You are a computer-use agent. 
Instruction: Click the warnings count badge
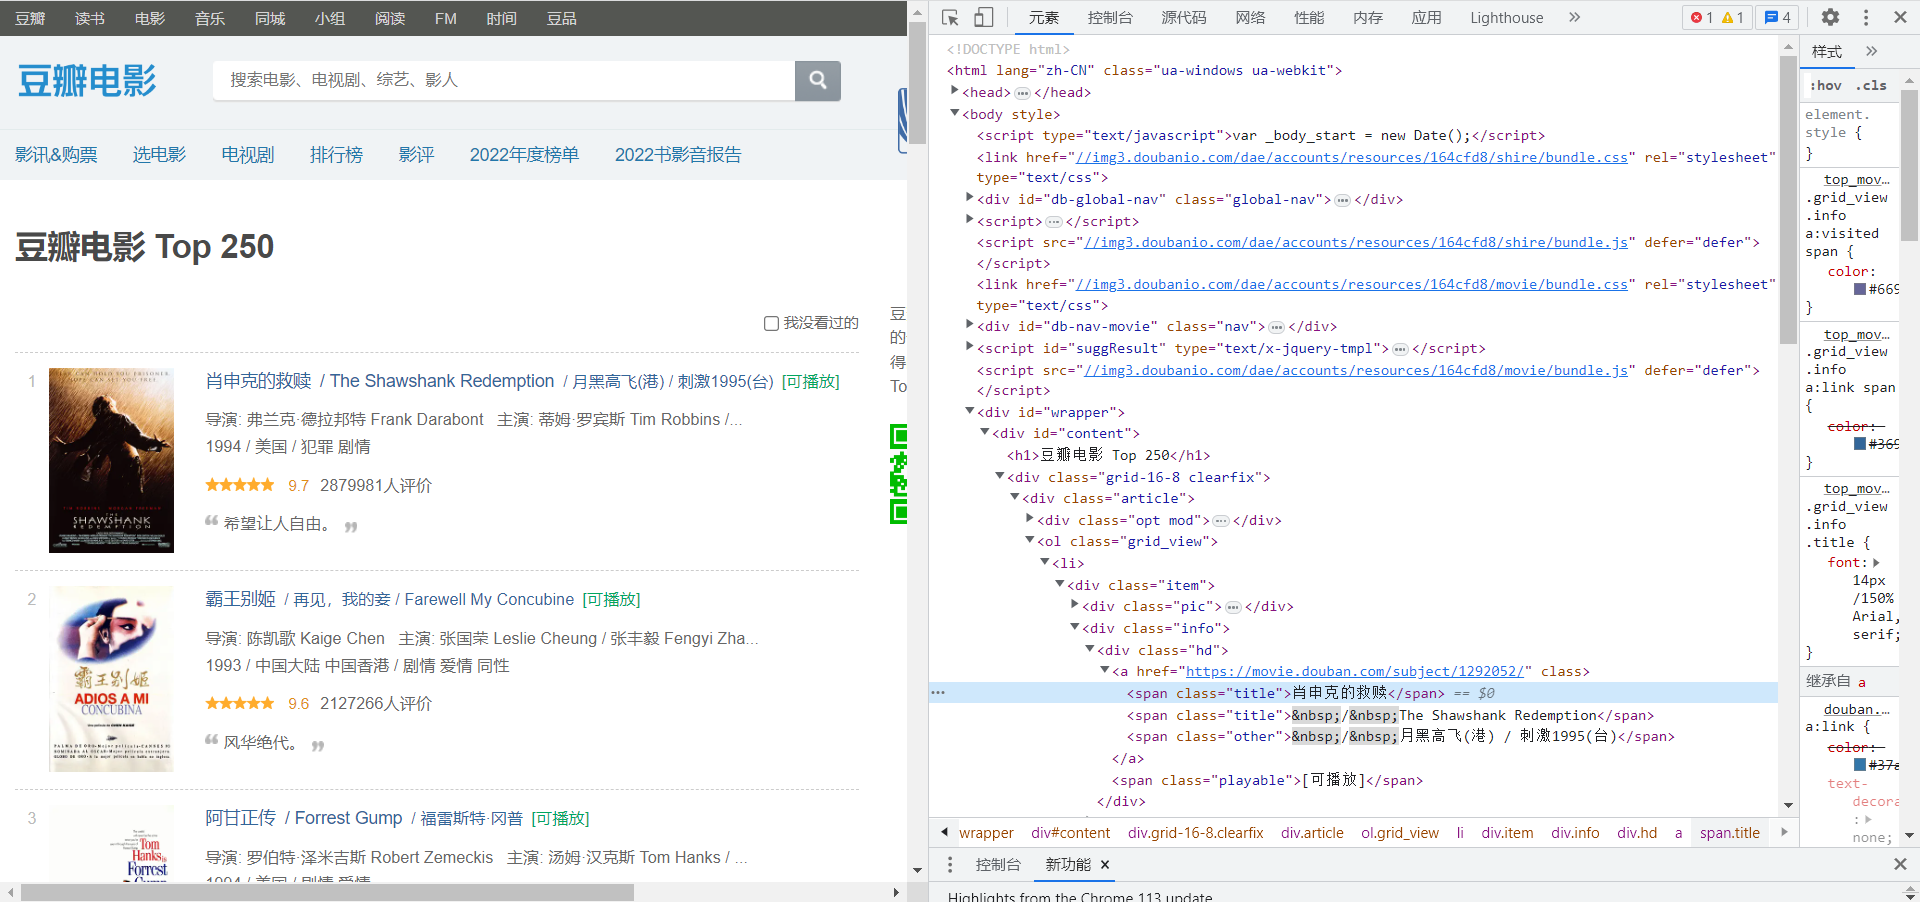tap(1733, 17)
